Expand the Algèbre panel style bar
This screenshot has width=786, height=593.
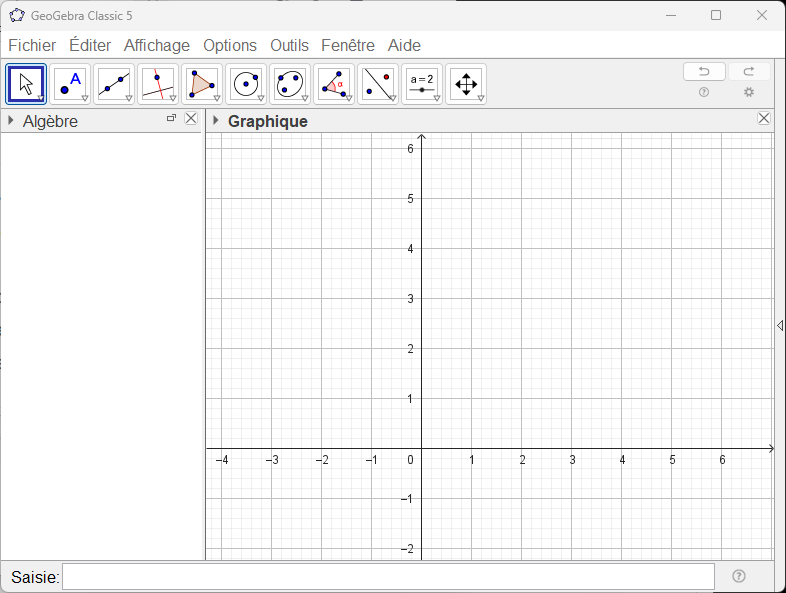coord(11,121)
